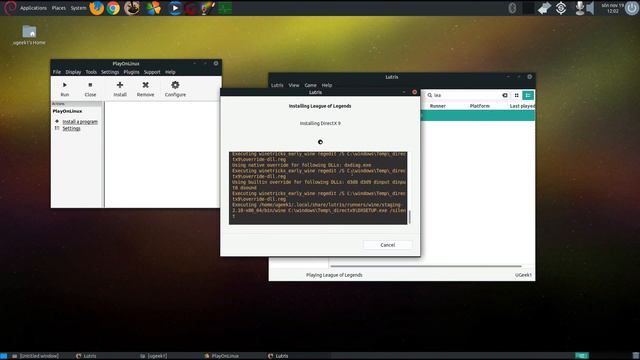
Task: Click the workspace switcher in bottom panel
Action: coord(582,356)
